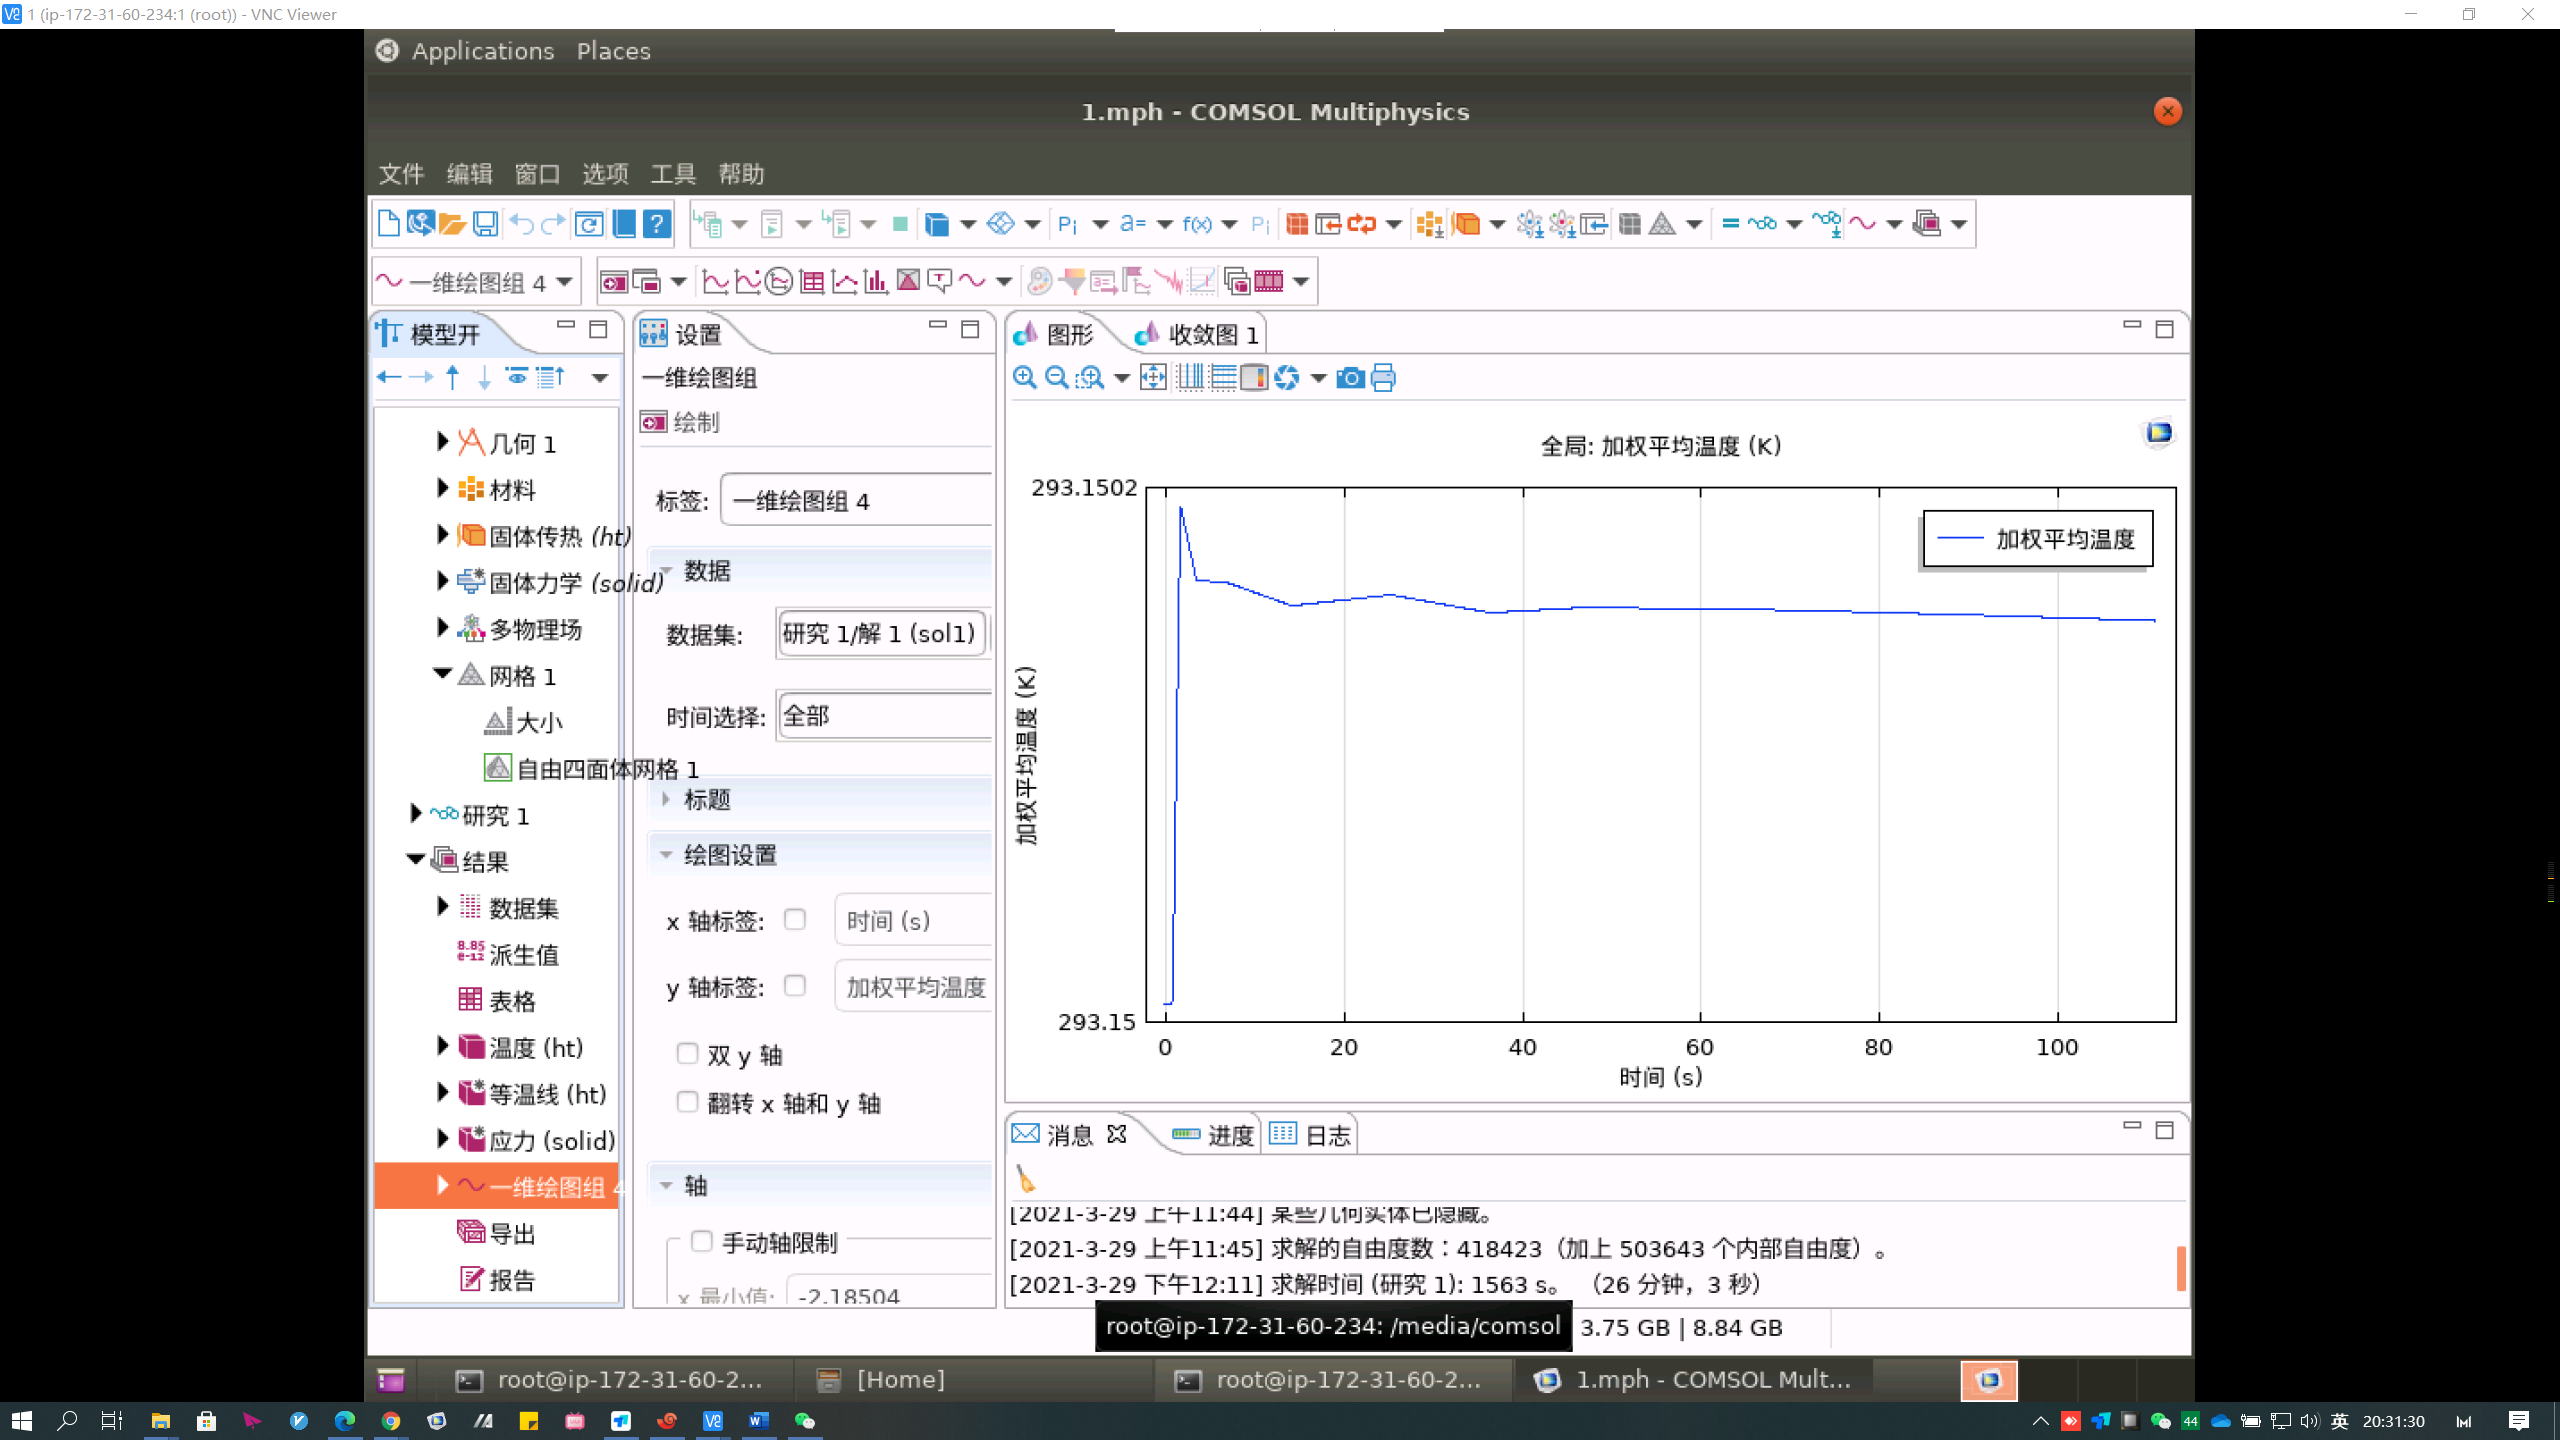Switch to the 日志 tab
Image resolution: width=2560 pixels, height=1440 pixels.
click(x=1310, y=1135)
